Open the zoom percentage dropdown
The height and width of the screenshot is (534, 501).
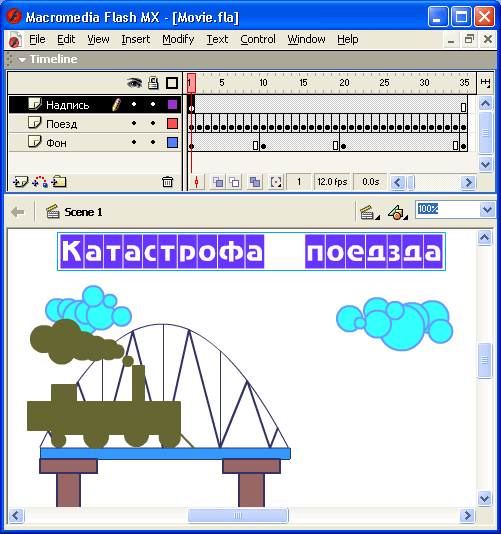[487, 209]
